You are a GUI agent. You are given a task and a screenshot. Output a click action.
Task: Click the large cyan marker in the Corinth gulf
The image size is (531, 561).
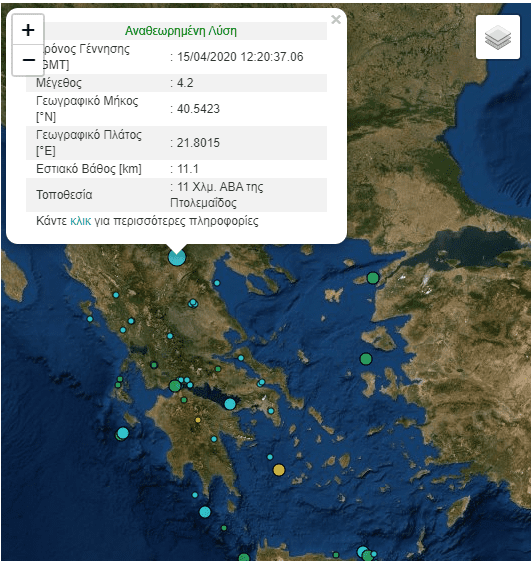click(x=230, y=404)
